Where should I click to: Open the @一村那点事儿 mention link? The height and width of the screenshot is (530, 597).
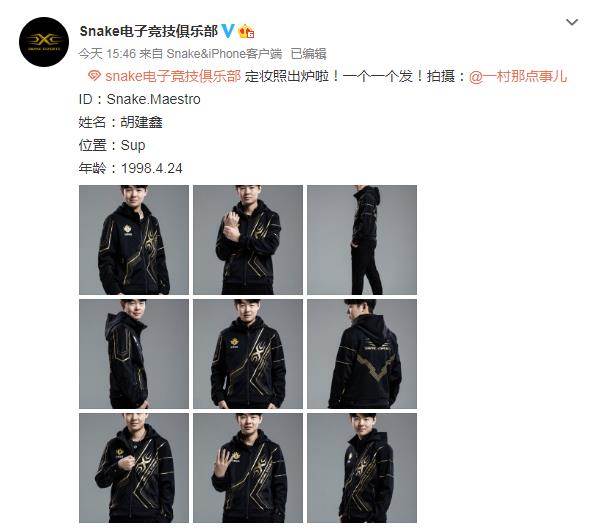[x=518, y=76]
